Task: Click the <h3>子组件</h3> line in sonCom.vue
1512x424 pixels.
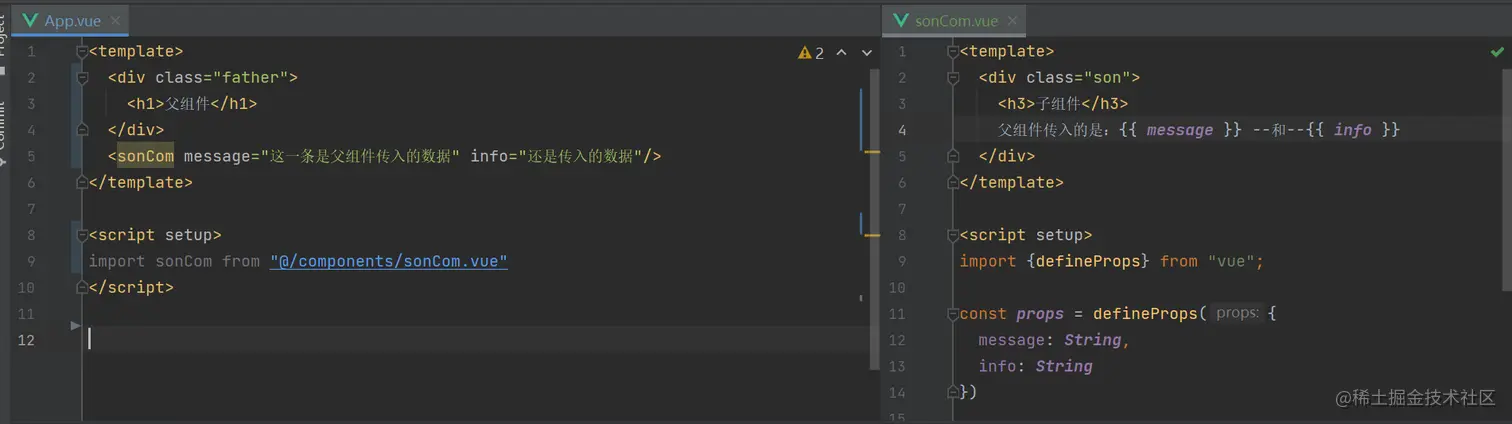Action: tap(1063, 104)
